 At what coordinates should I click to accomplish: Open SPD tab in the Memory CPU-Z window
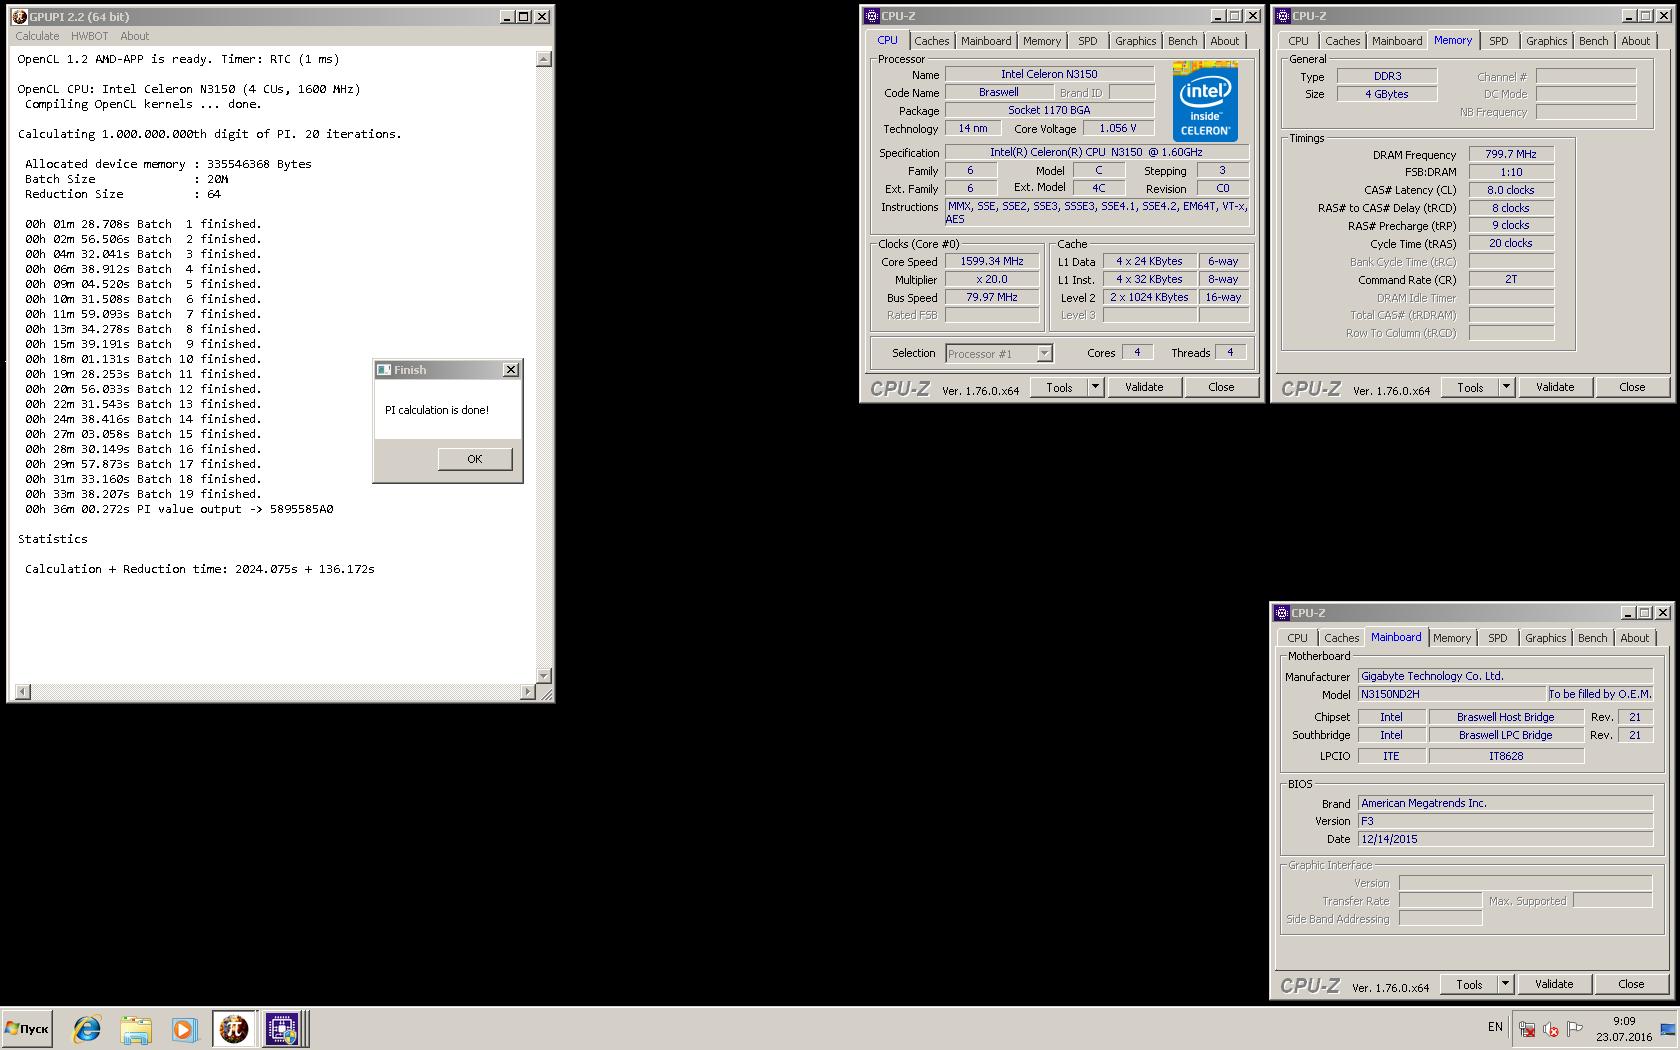1498,41
